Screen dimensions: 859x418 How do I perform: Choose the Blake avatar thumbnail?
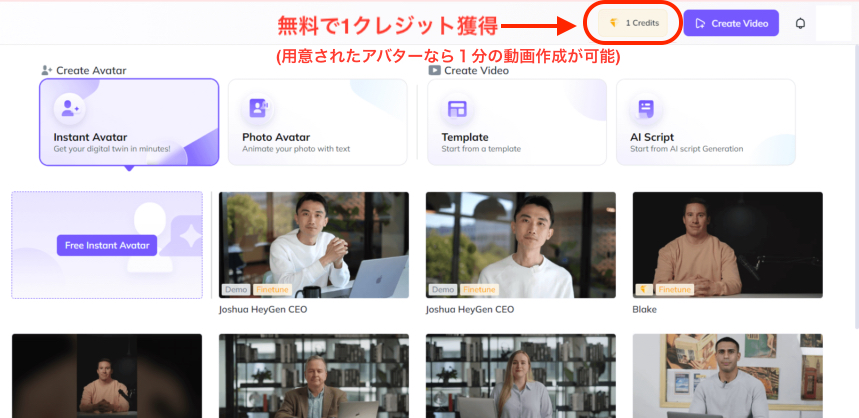727,240
